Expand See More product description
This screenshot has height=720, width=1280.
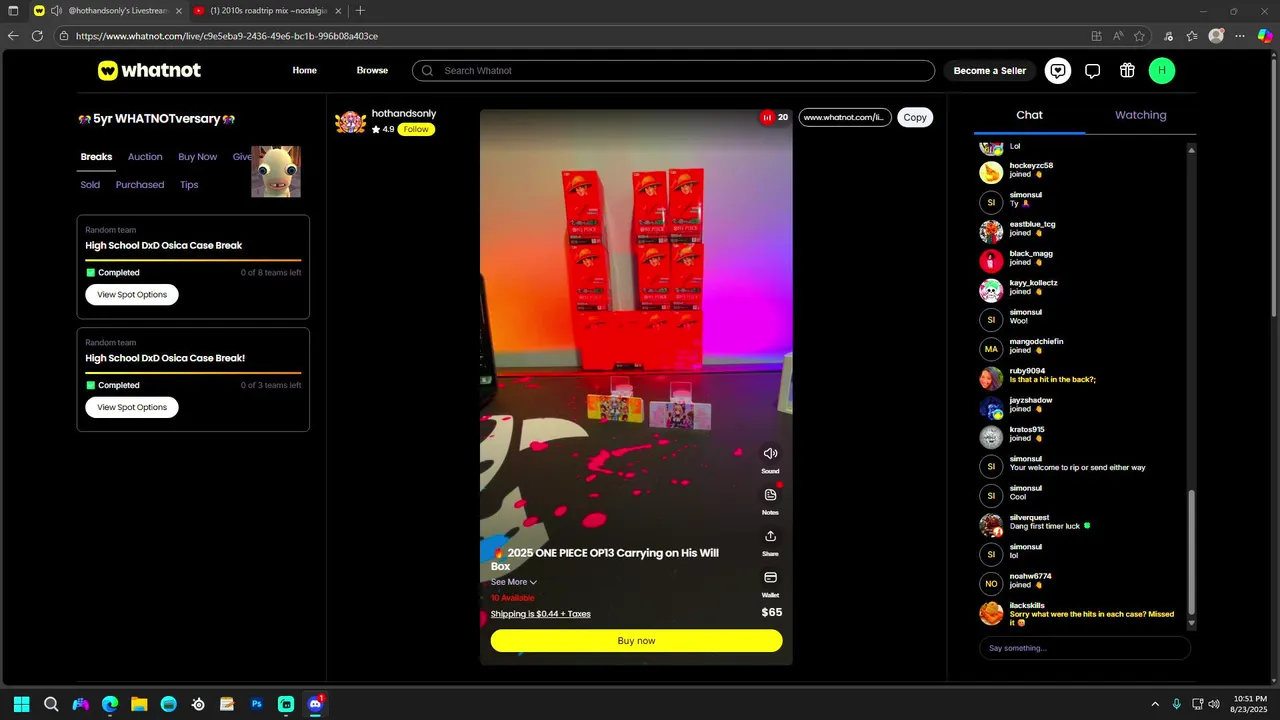(x=514, y=582)
